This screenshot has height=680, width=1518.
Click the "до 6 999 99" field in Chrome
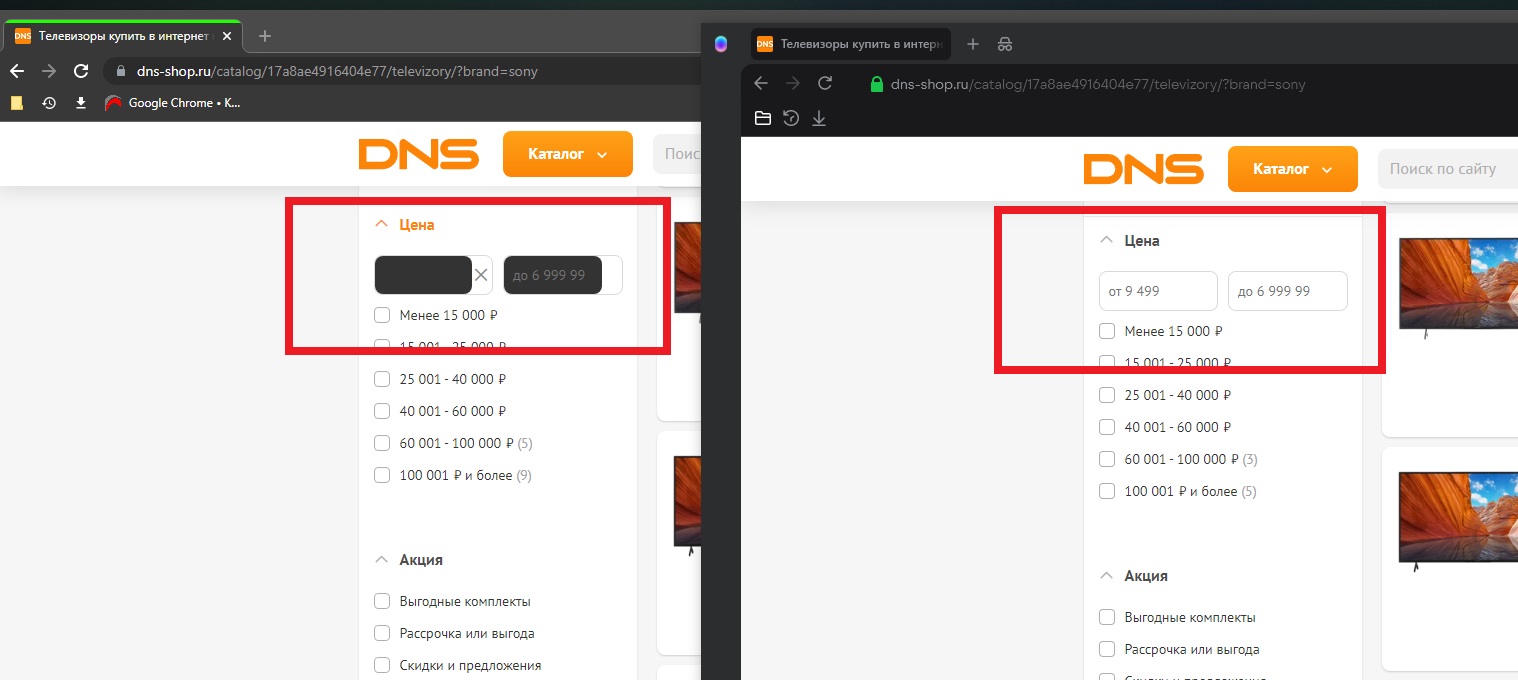tap(563, 275)
